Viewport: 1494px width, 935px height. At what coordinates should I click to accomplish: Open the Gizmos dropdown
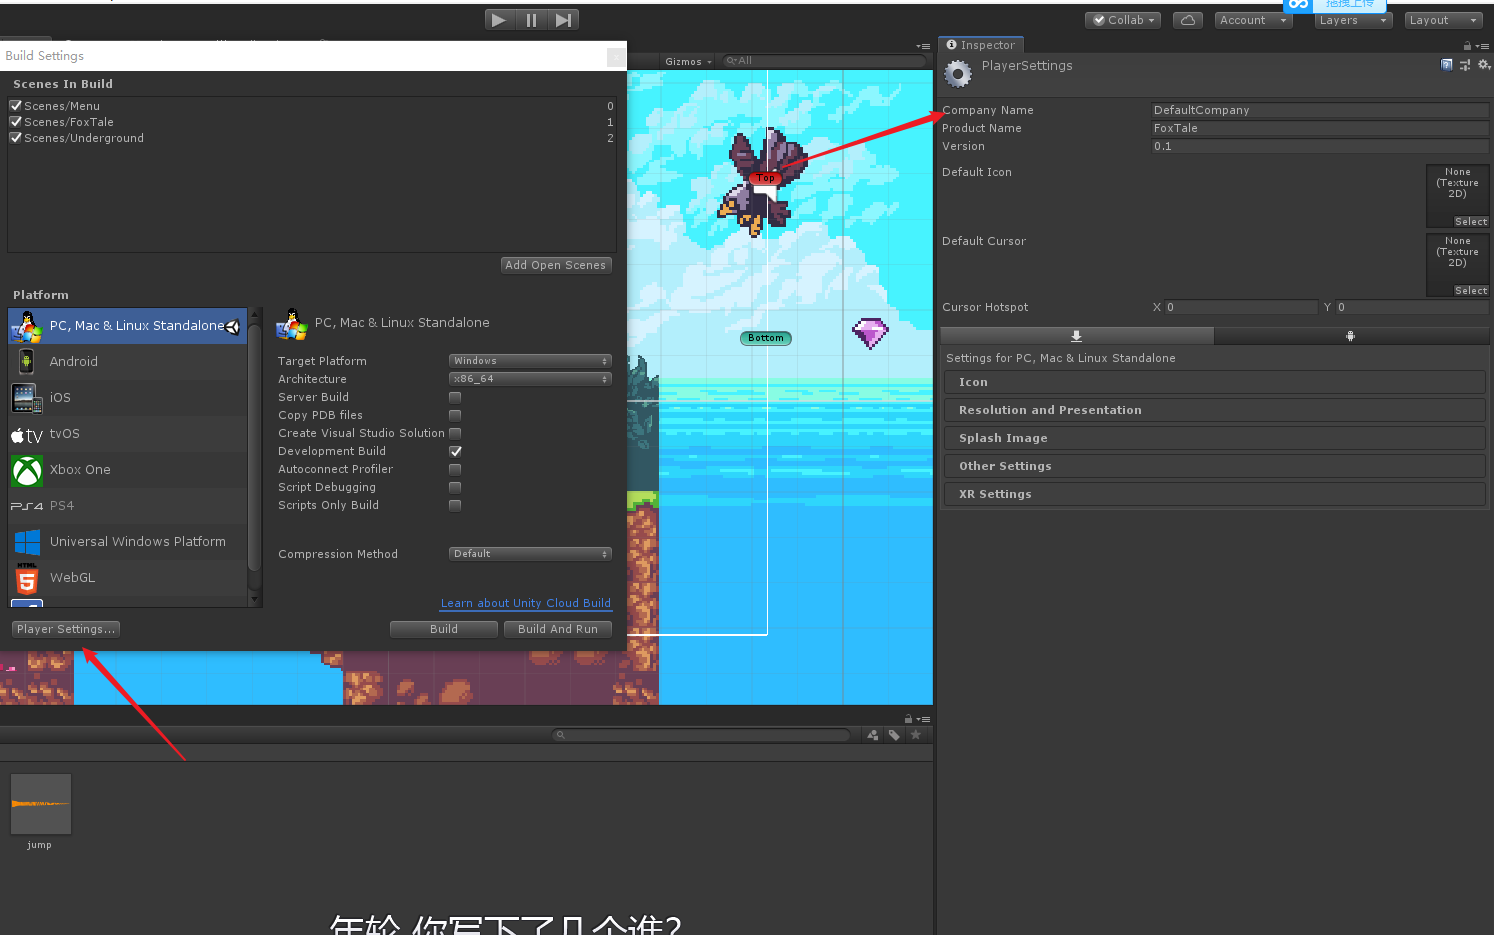point(688,62)
